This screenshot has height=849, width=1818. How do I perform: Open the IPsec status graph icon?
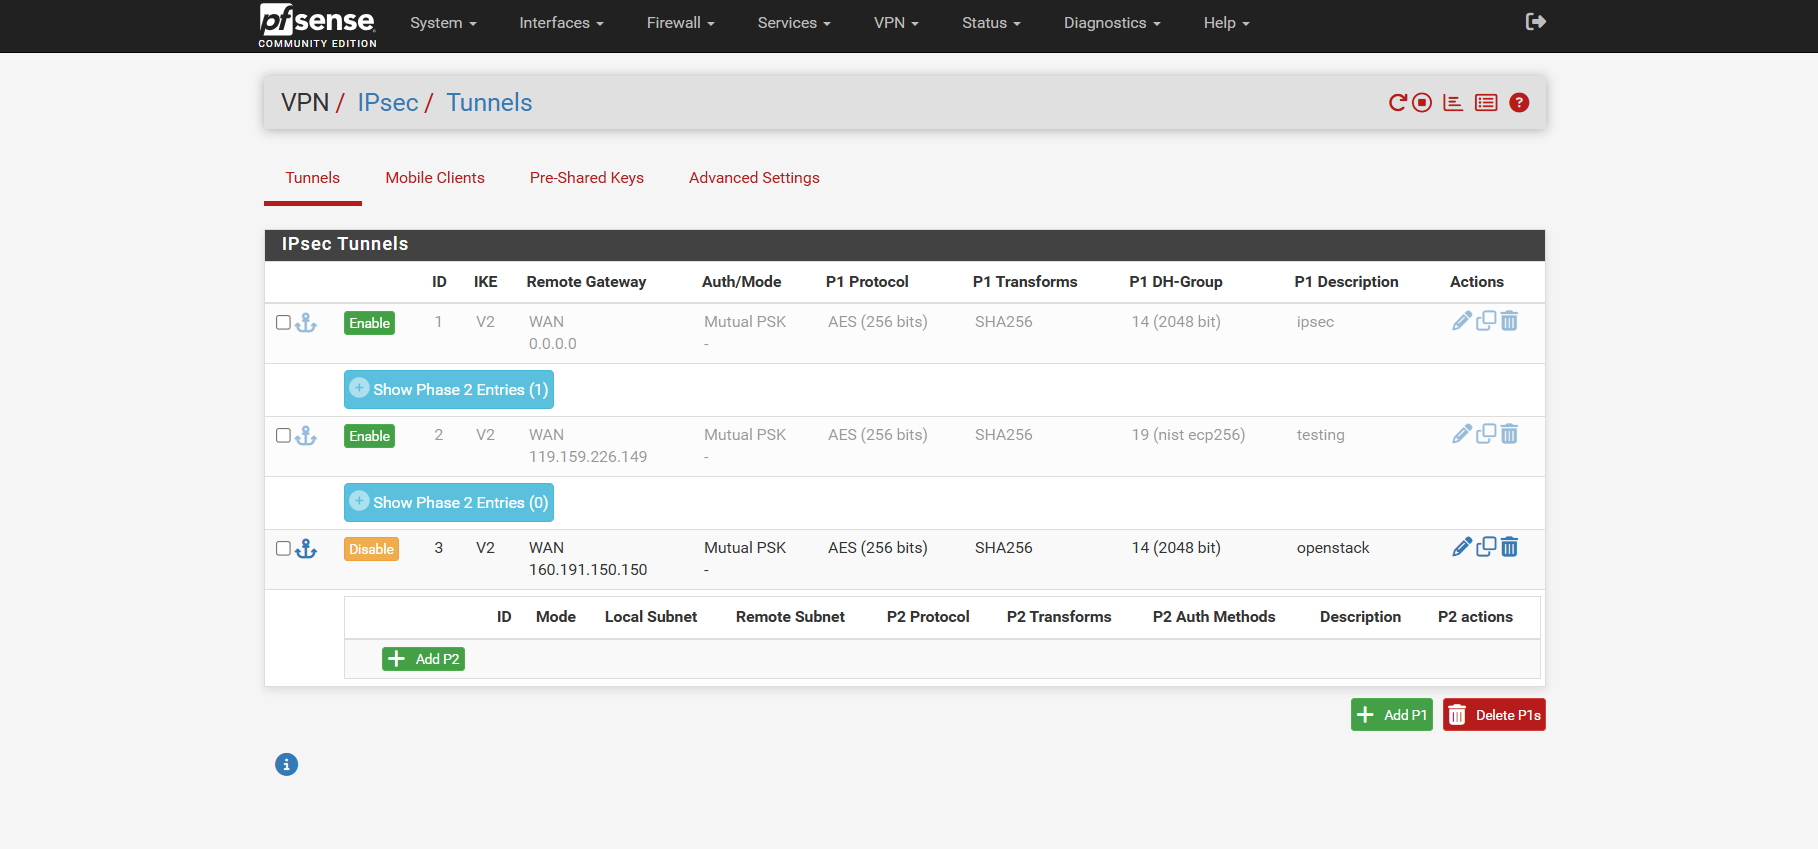pyautogui.click(x=1453, y=103)
